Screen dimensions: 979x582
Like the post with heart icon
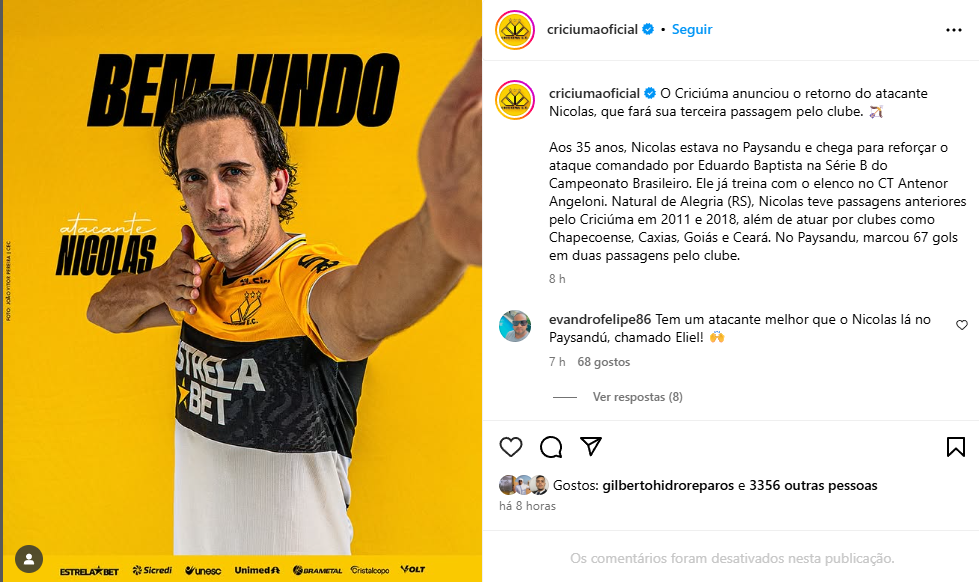[x=511, y=446]
